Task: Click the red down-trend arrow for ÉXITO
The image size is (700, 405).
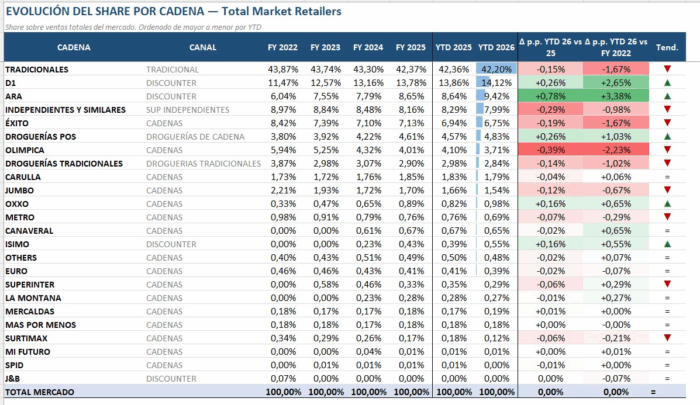Action: click(x=667, y=123)
